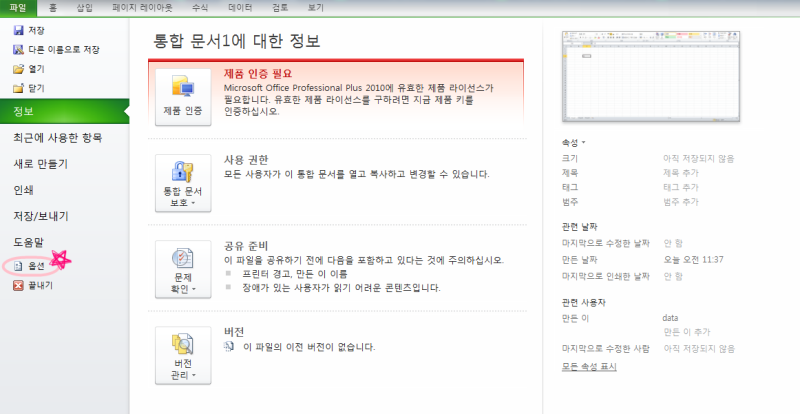
Task: Select New (새로 만들기) in the sidebar
Action: tap(41, 164)
